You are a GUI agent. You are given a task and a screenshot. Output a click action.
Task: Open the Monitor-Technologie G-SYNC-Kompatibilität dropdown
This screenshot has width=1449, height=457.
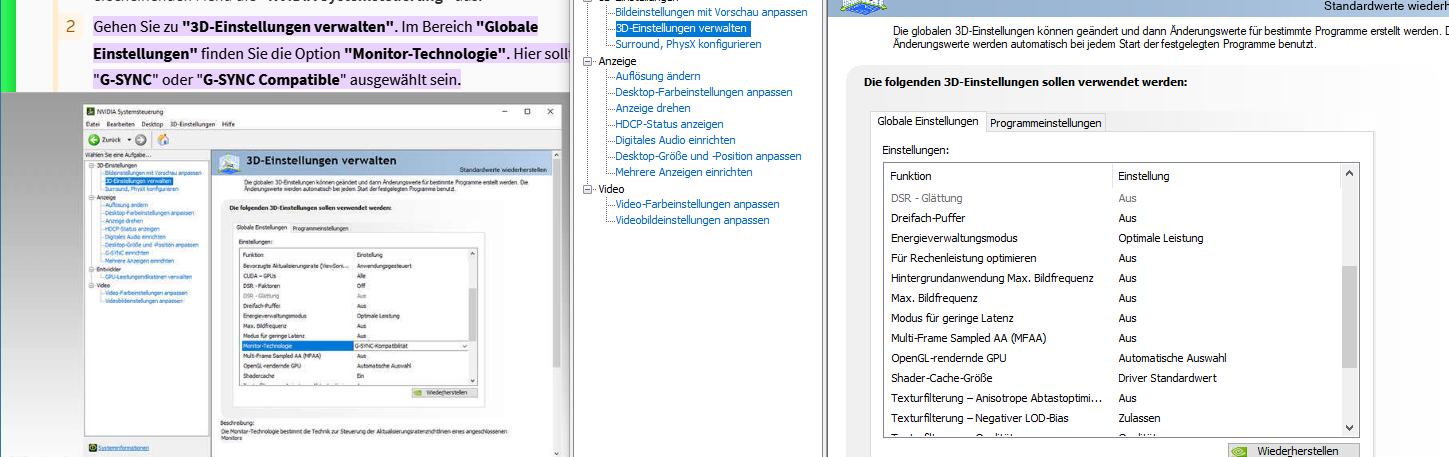(464, 346)
